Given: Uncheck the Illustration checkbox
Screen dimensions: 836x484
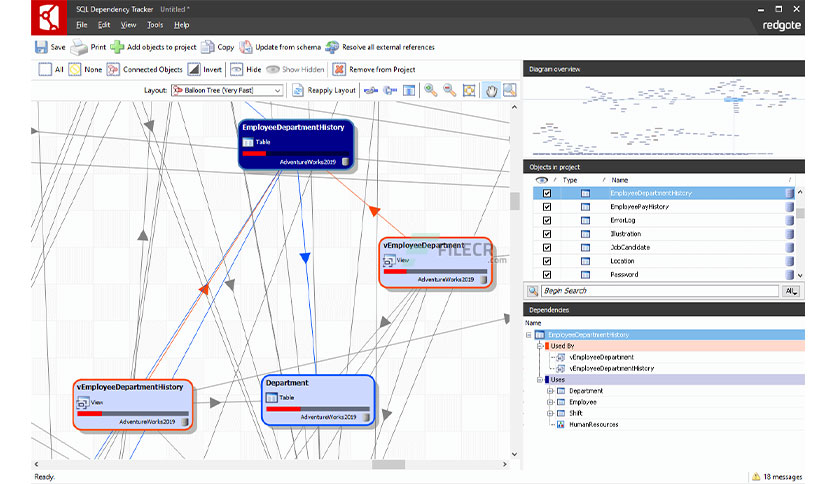Looking at the screenshot, I should click(547, 234).
